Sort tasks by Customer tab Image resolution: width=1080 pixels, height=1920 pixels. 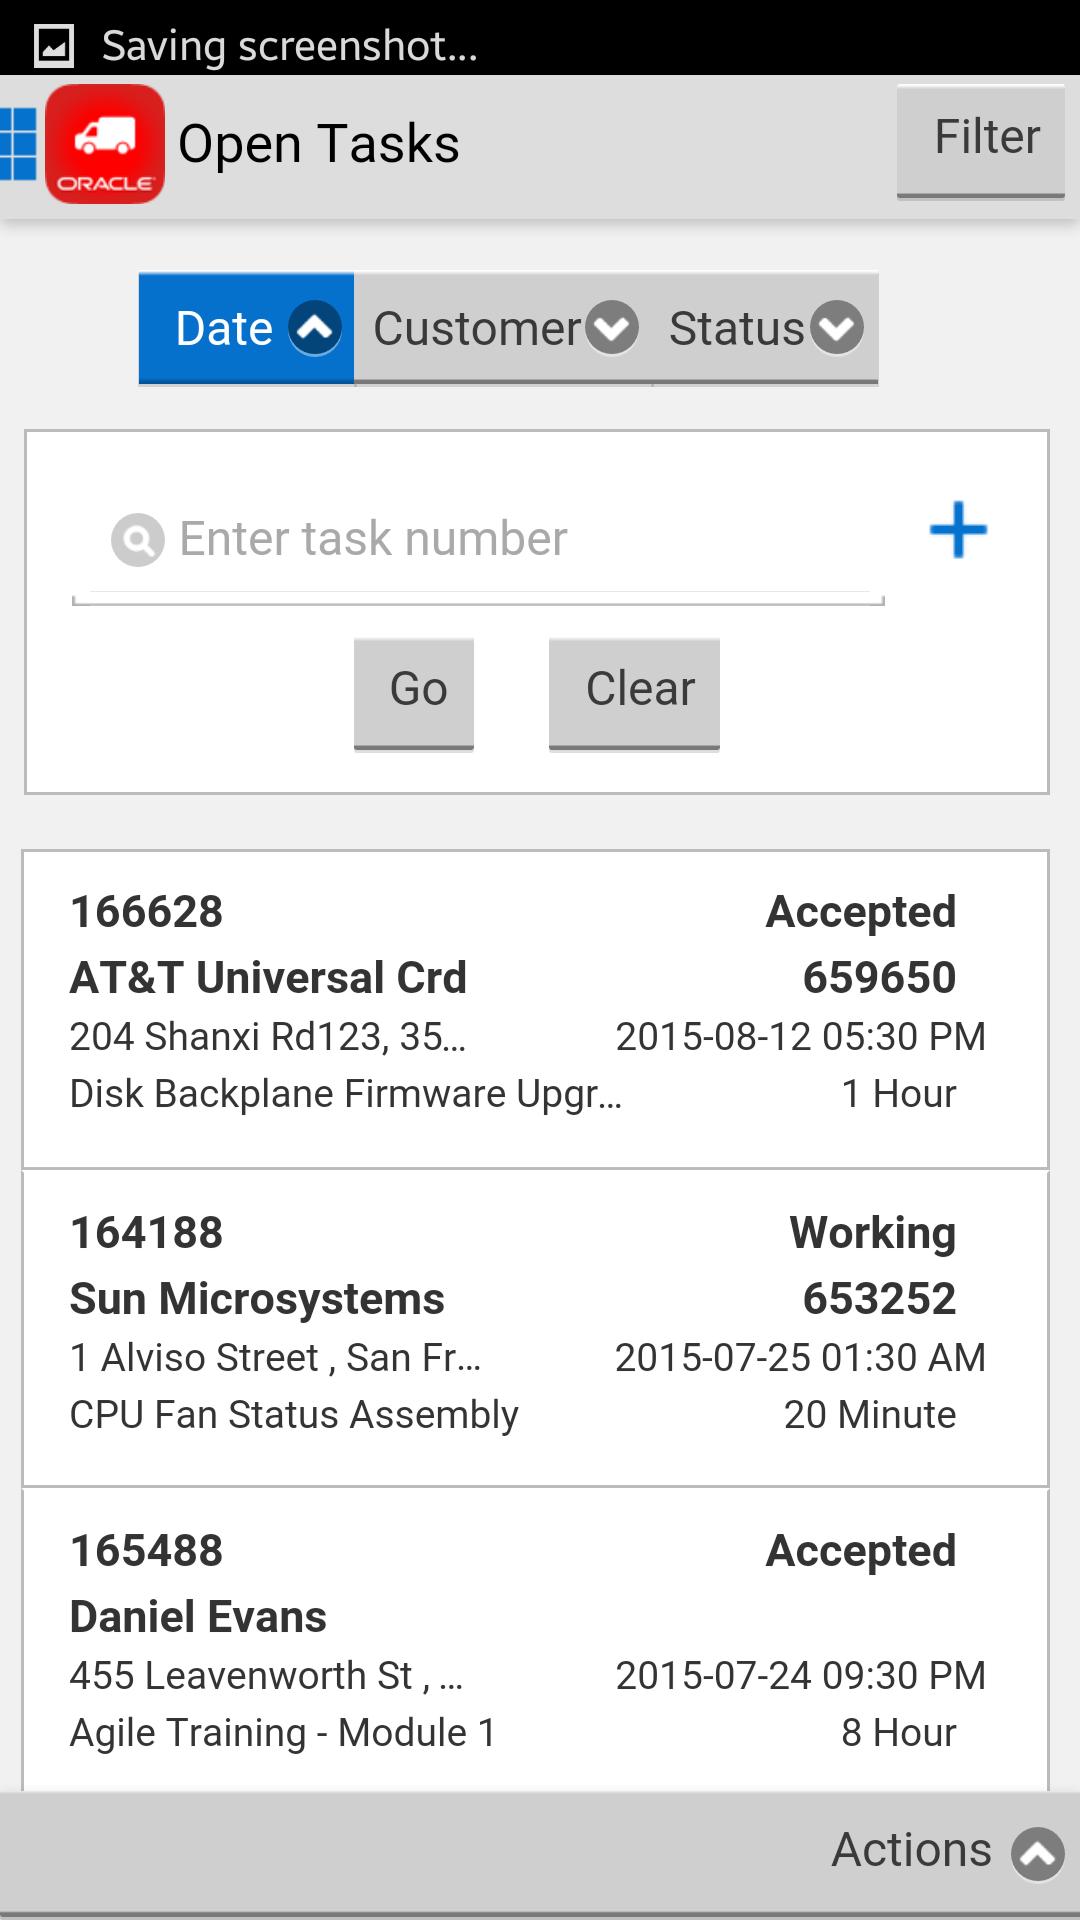pyautogui.click(x=476, y=328)
